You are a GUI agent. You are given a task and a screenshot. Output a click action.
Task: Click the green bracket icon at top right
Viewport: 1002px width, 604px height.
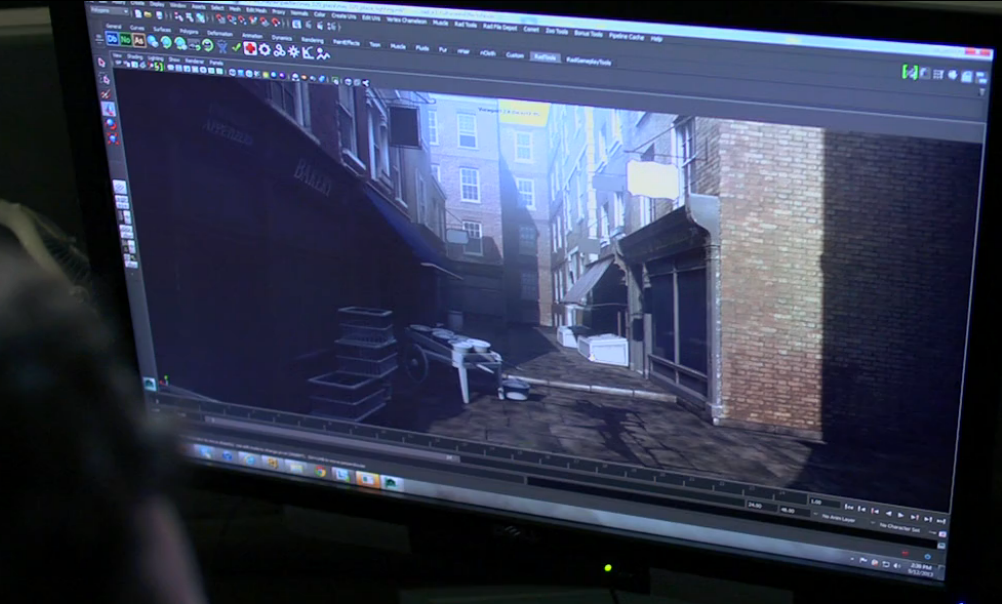click(x=909, y=72)
